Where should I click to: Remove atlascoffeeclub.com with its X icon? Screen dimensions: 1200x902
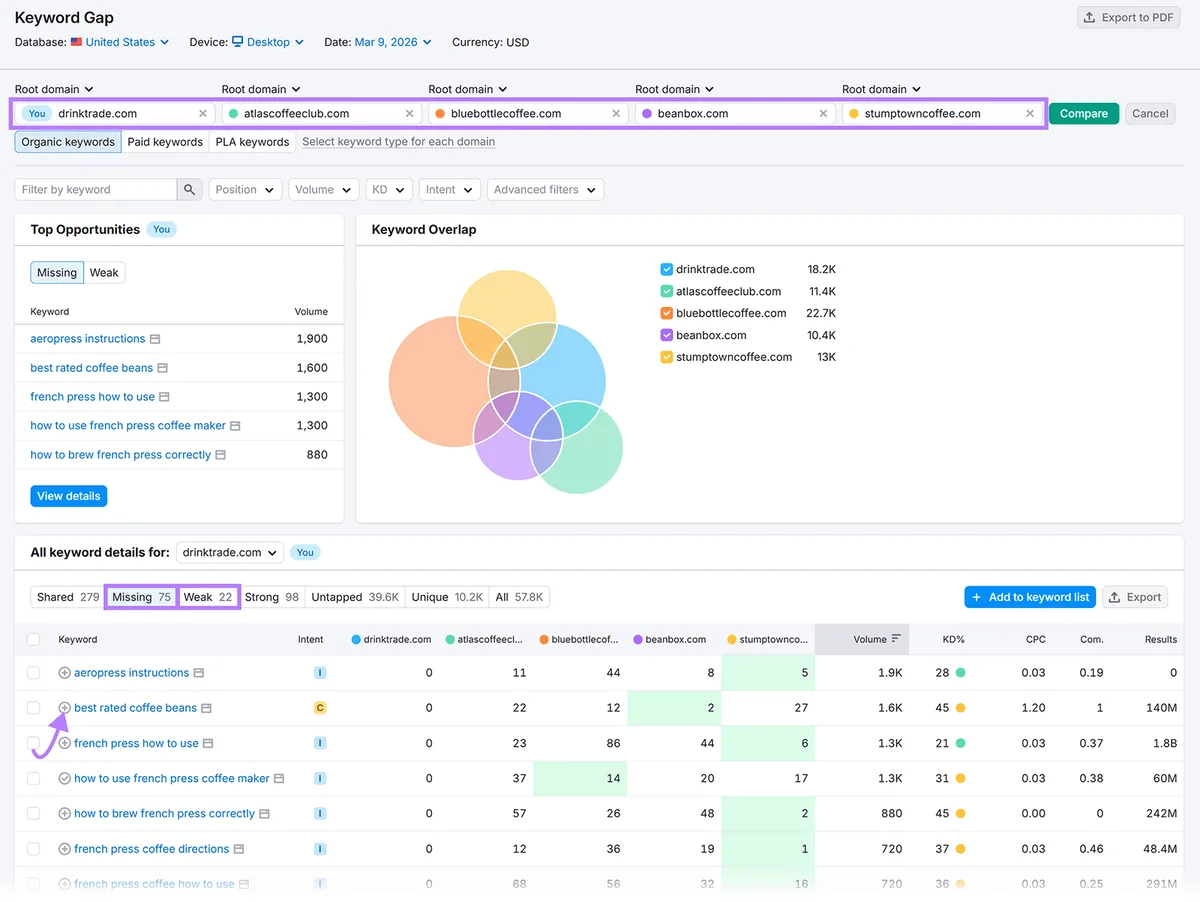point(409,114)
